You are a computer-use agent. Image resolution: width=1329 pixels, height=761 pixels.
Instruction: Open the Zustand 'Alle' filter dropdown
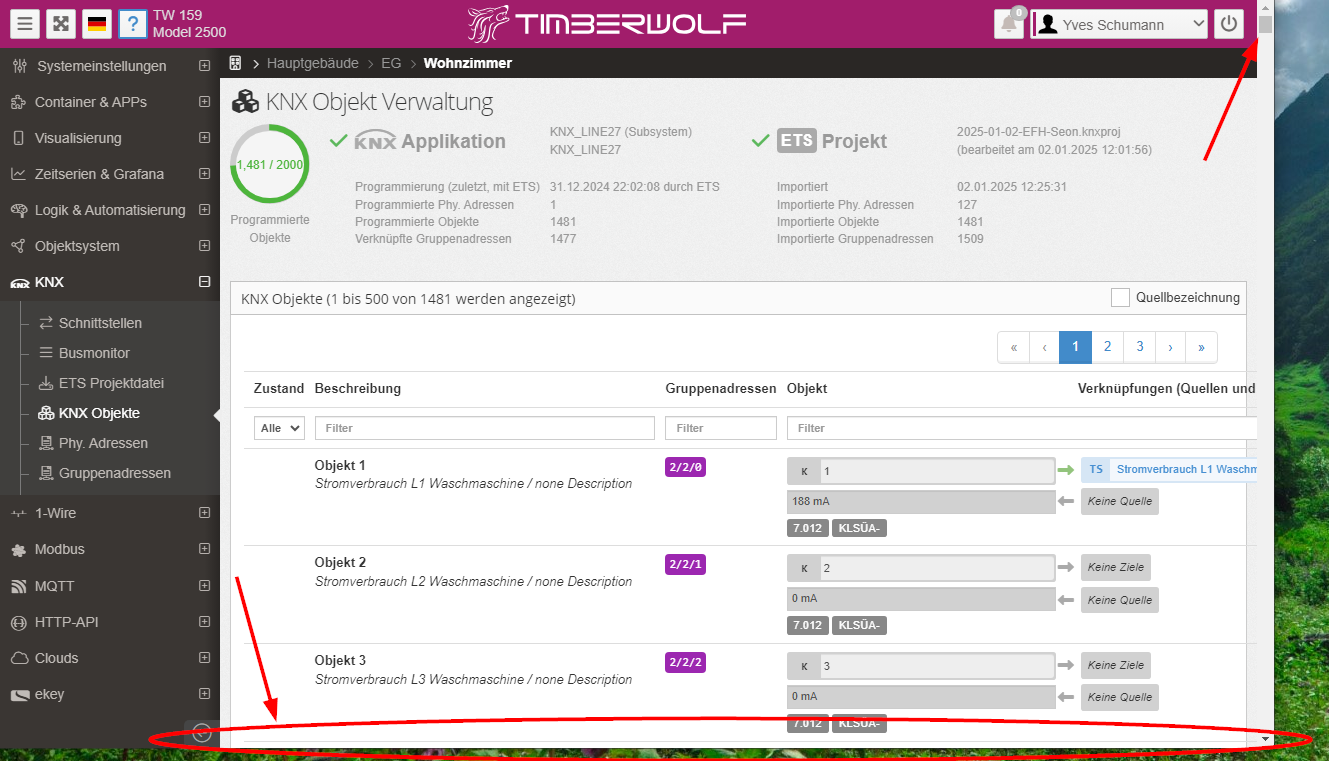[279, 427]
